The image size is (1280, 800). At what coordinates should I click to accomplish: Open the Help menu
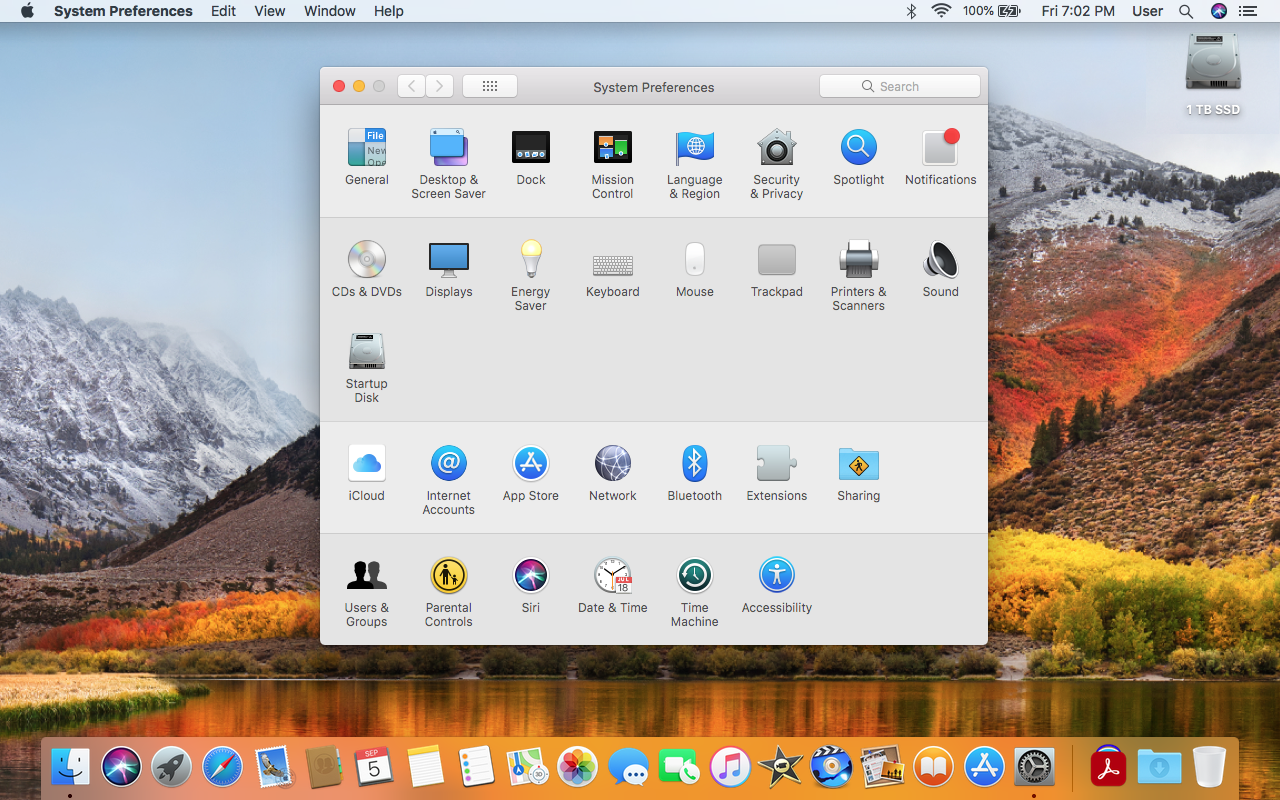(x=389, y=11)
